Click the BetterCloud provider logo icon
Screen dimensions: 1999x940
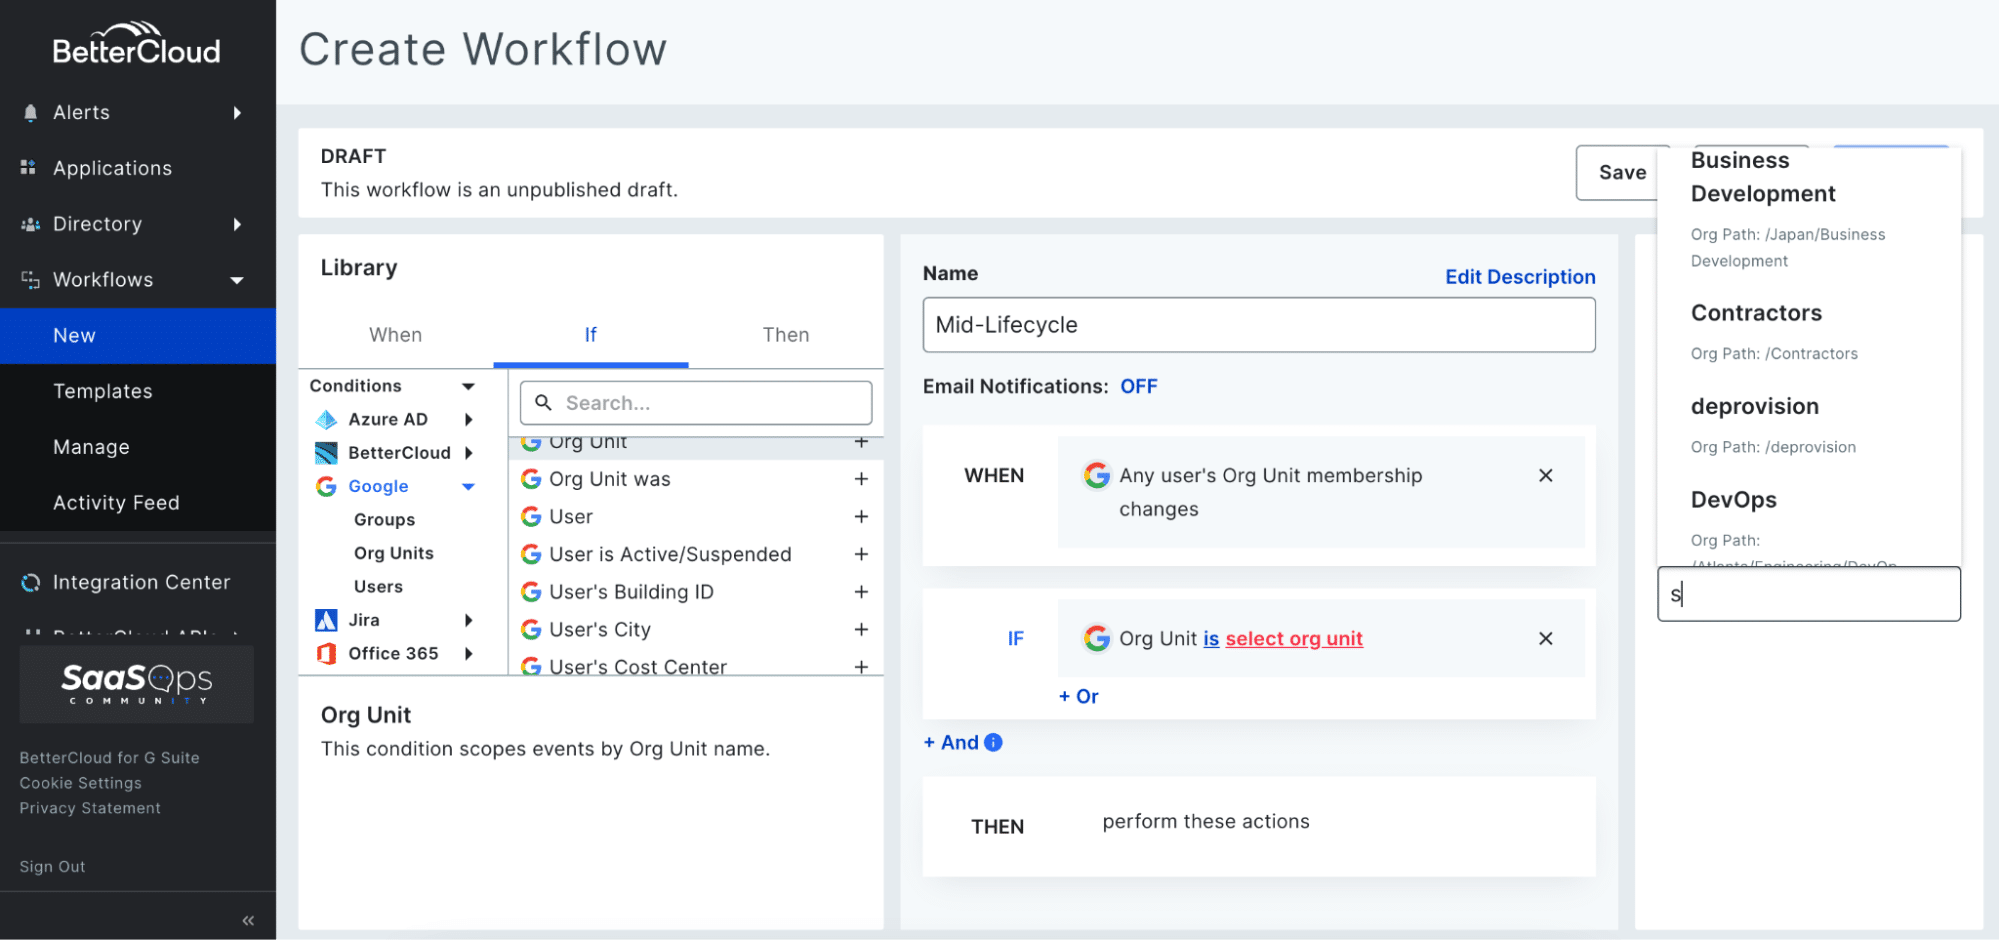326,453
